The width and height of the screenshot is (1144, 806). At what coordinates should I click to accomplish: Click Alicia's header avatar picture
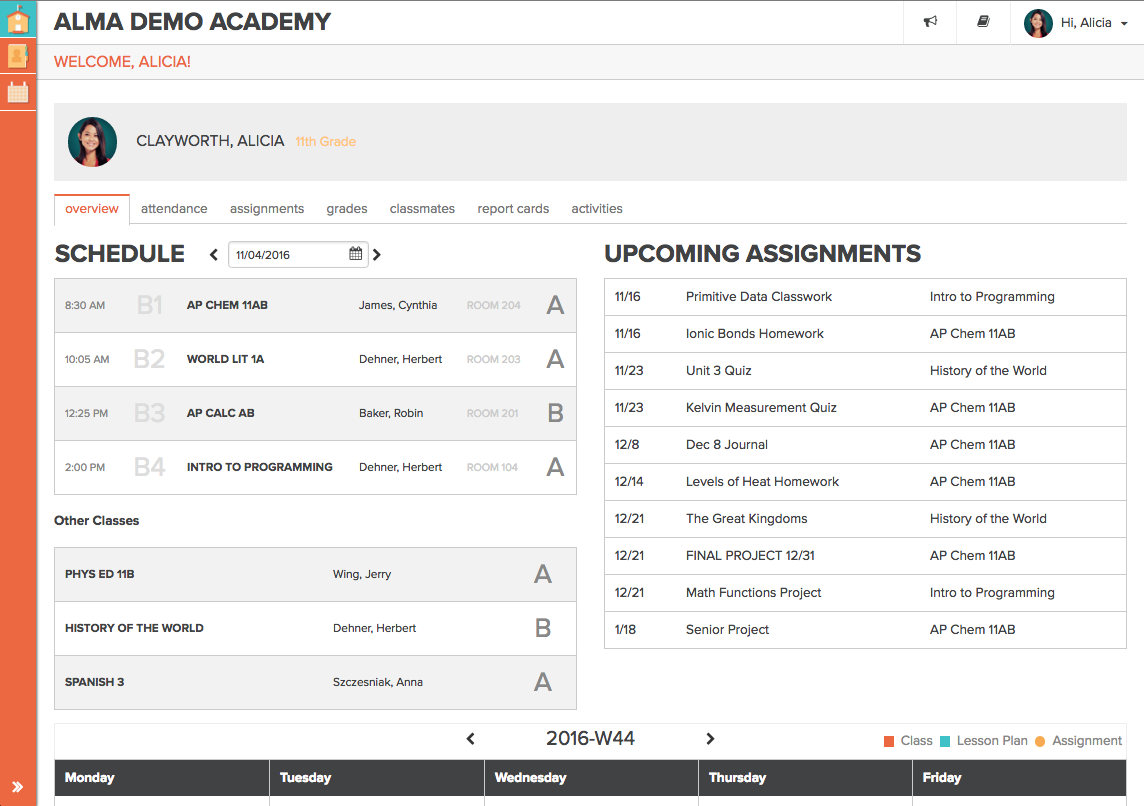(1038, 23)
